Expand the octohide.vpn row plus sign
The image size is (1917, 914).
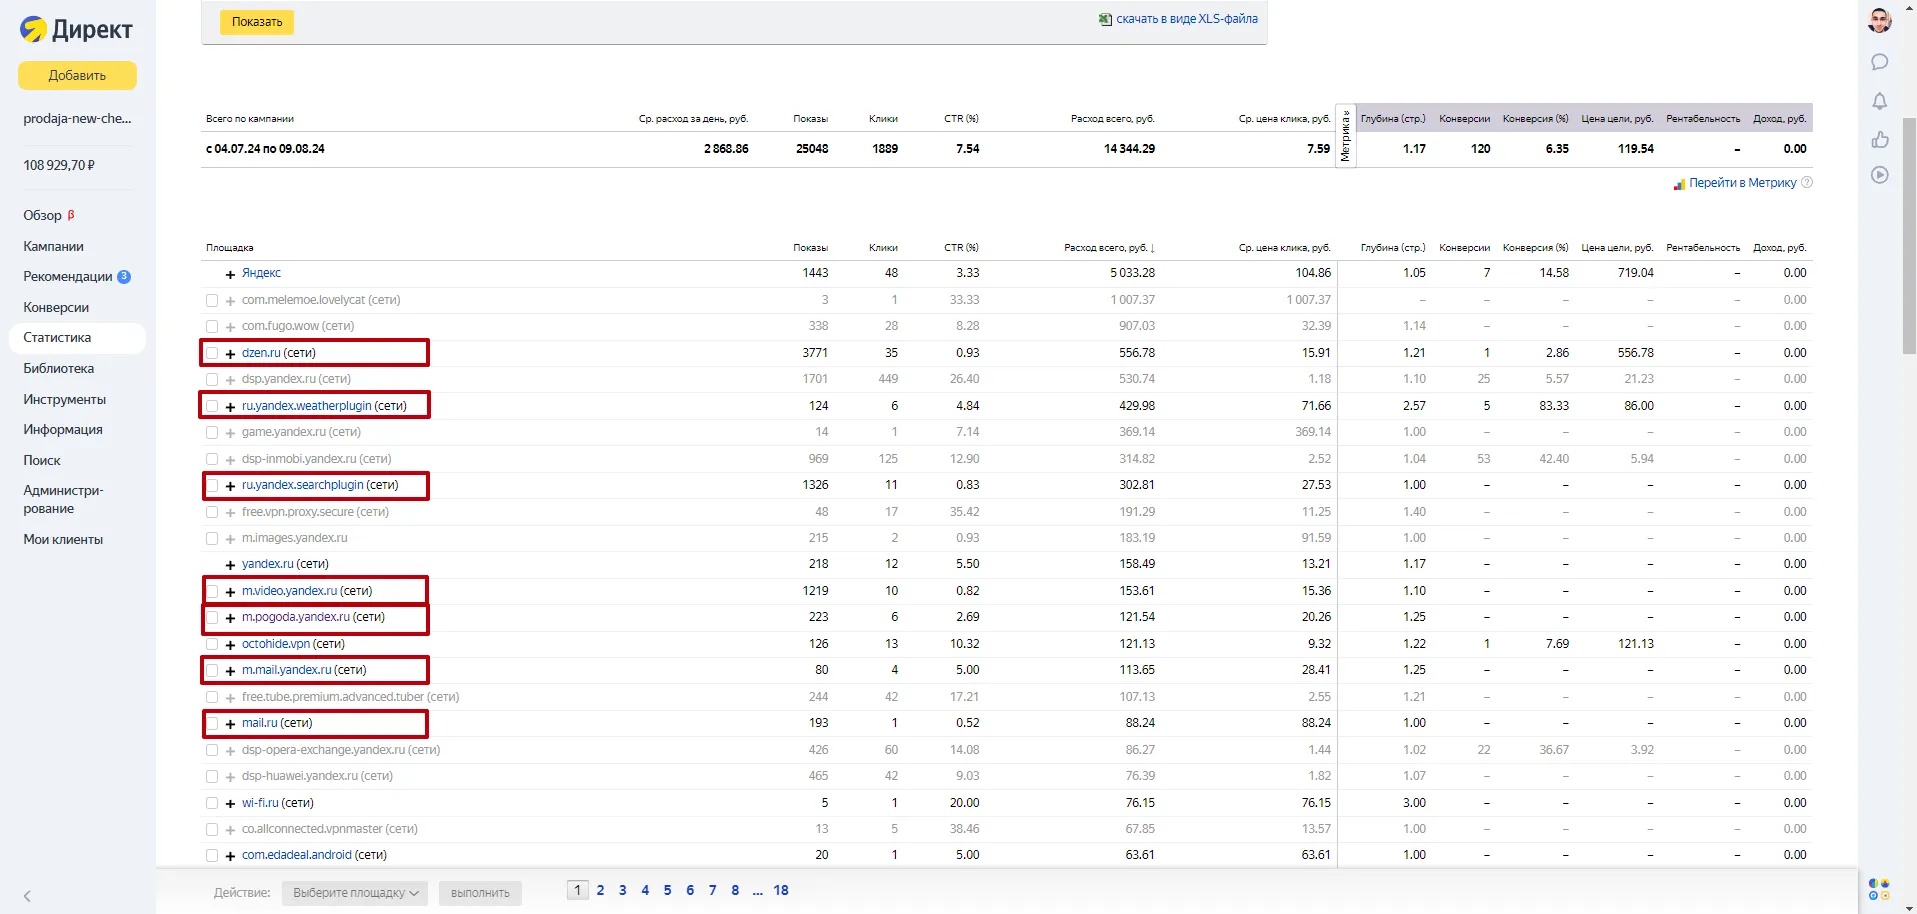click(230, 644)
